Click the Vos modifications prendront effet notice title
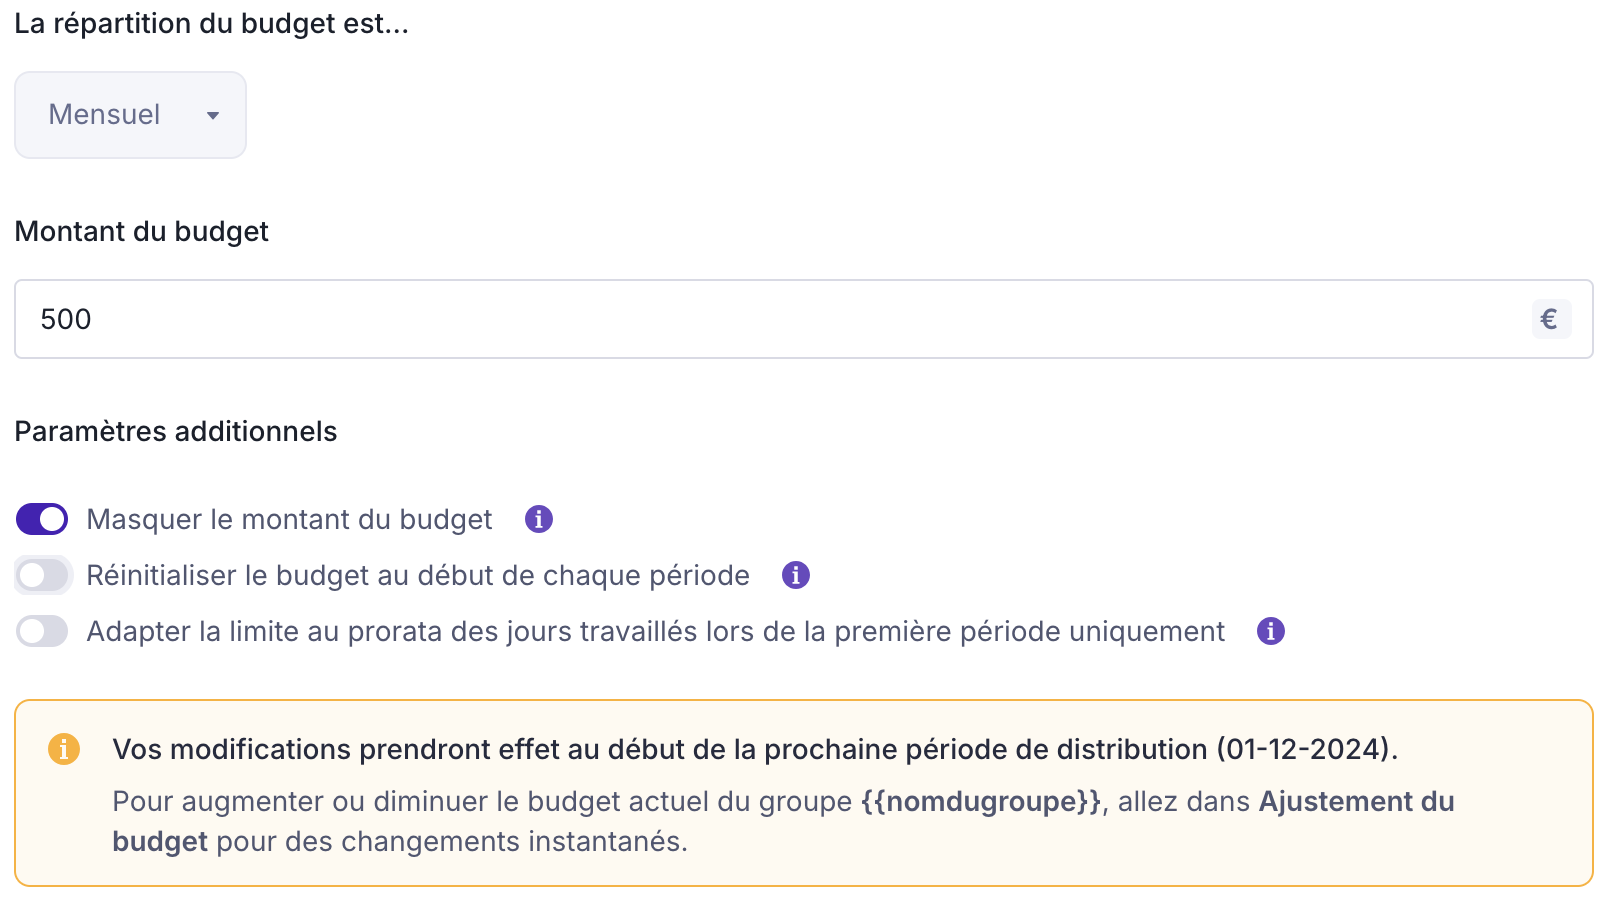 754,749
